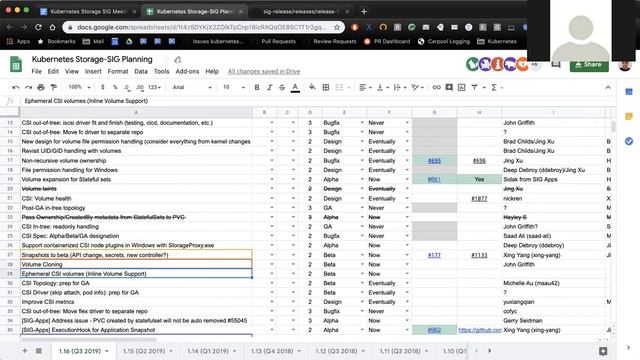Open the Edit menu
640x360 pixels.
click(53, 71)
